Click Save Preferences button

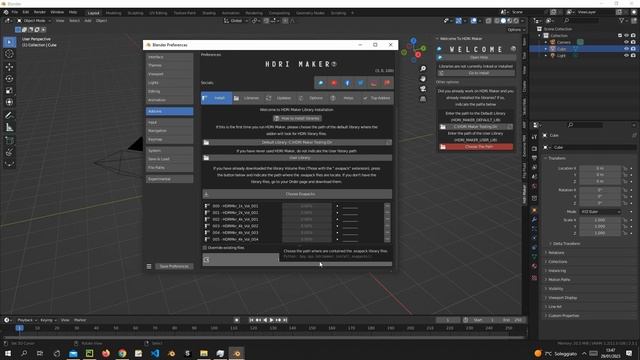(x=174, y=266)
